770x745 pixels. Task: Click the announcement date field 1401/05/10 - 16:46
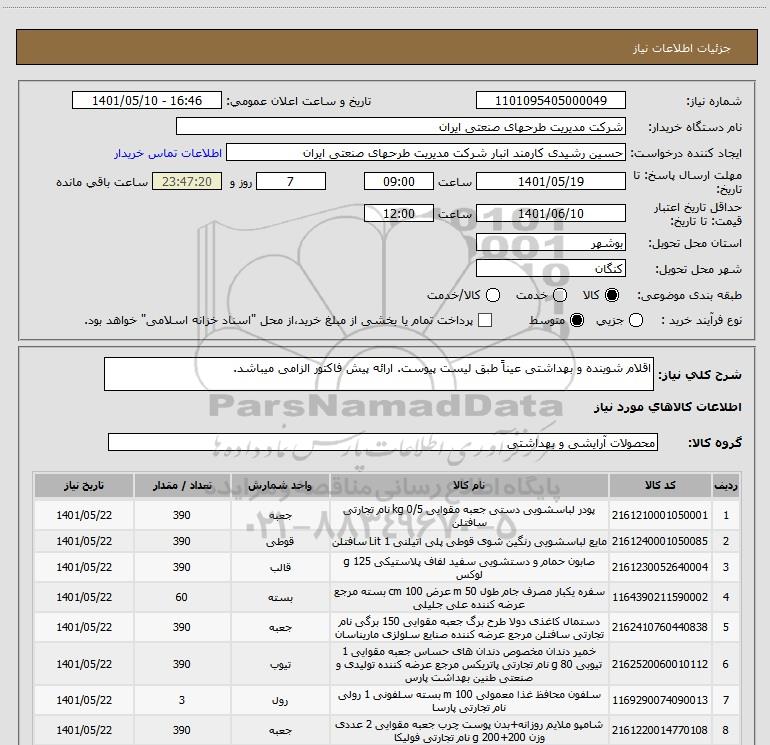tap(147, 100)
